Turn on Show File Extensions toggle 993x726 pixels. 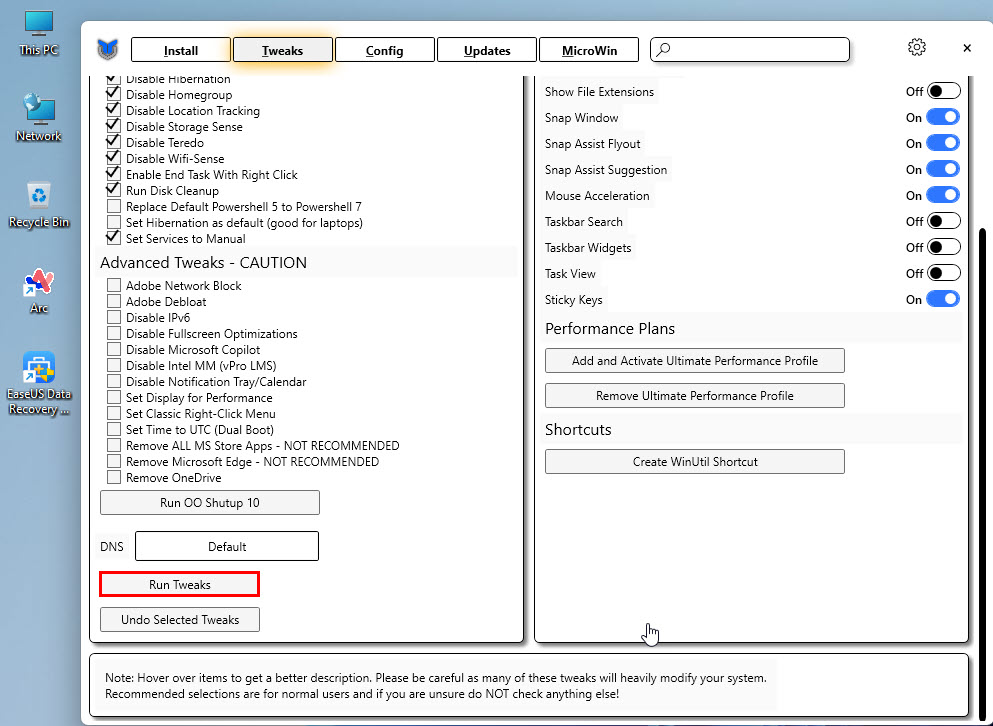[944, 91]
